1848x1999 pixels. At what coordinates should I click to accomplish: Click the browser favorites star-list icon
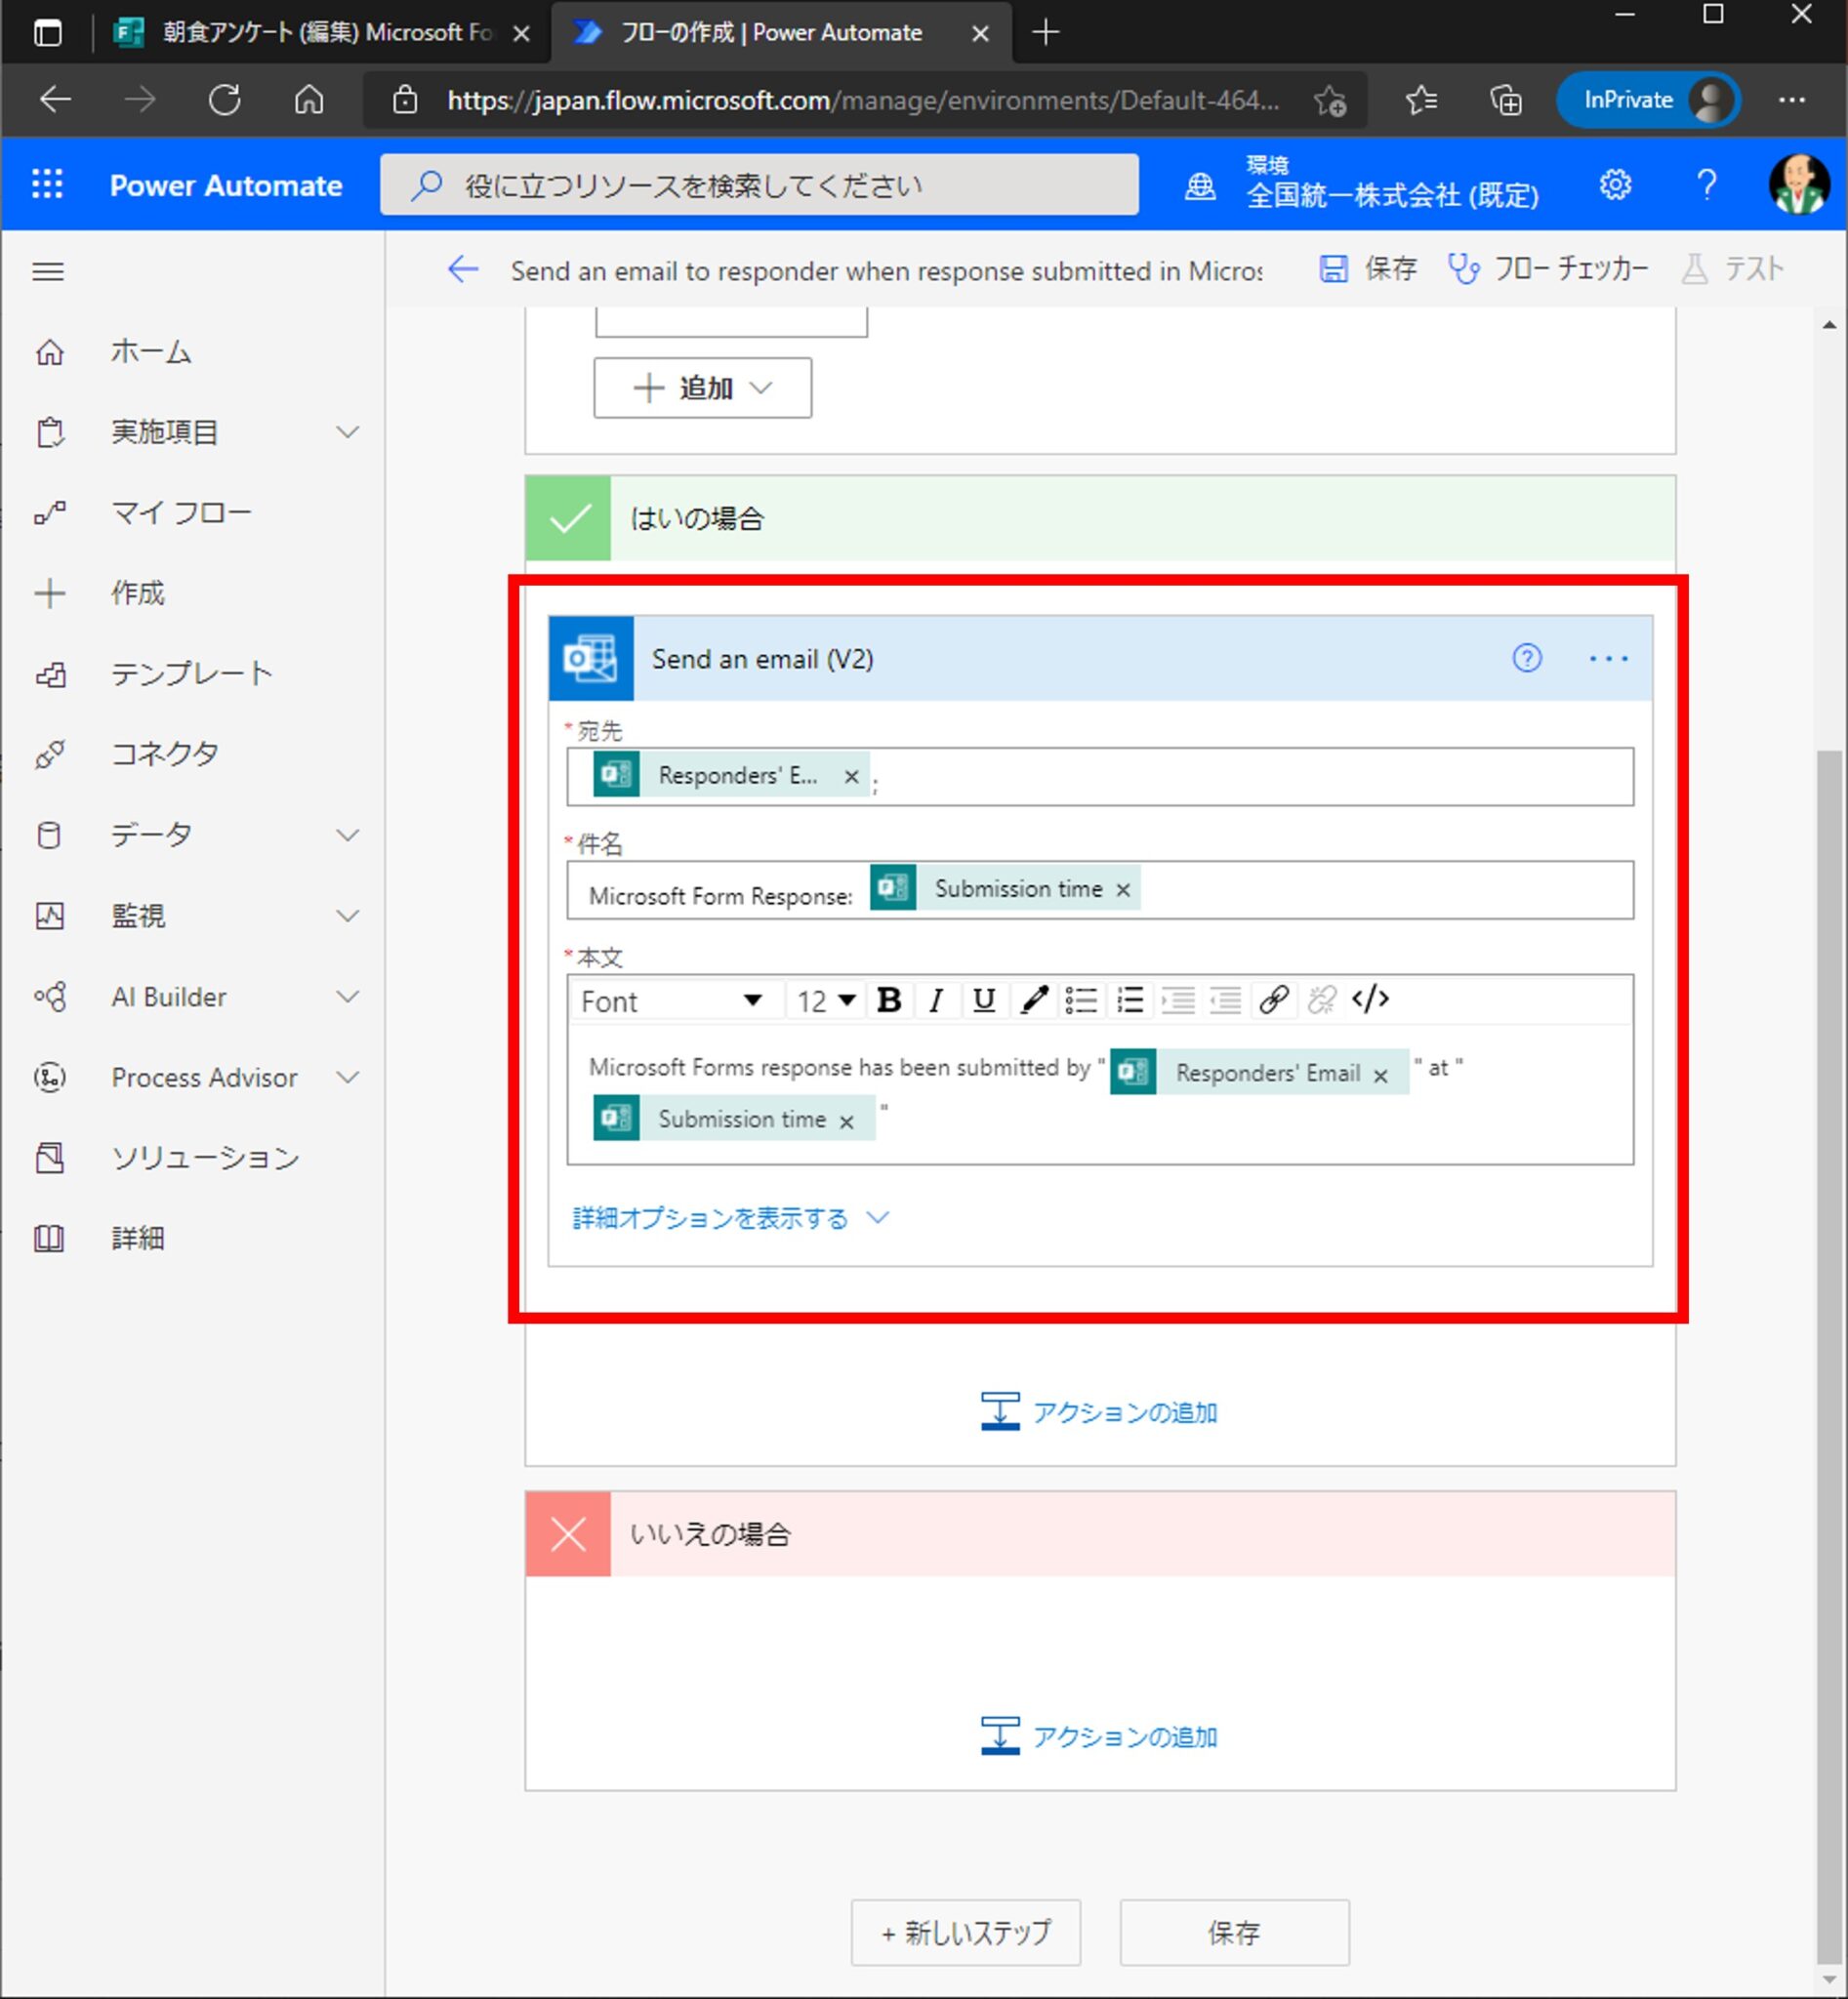click(x=1421, y=100)
